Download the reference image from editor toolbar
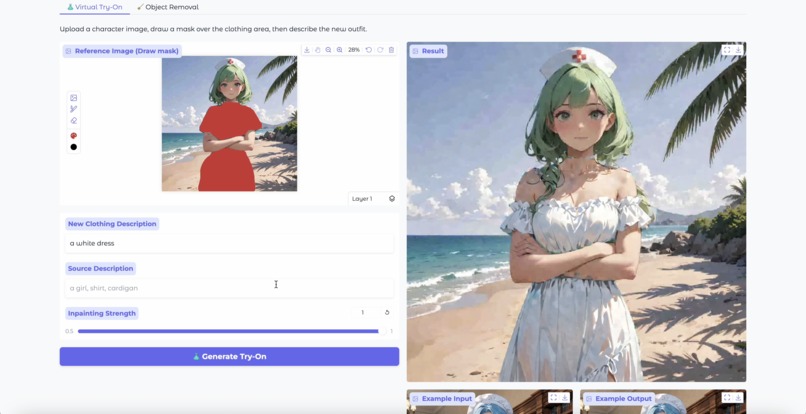 point(307,50)
